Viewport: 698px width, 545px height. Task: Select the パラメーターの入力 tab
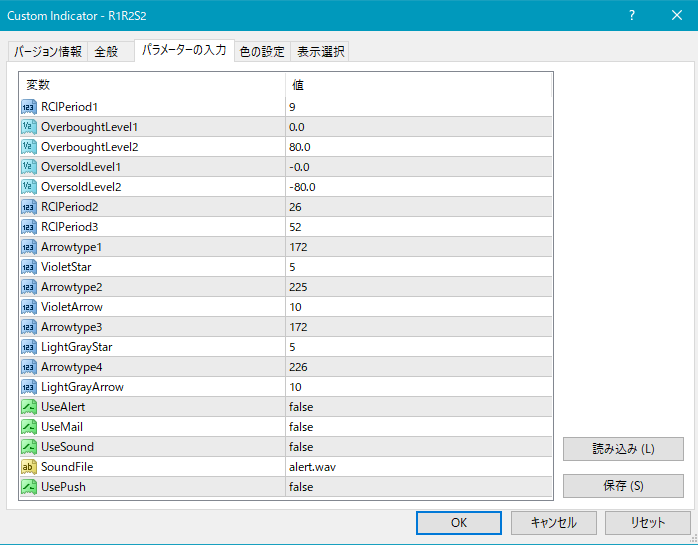pos(184,50)
